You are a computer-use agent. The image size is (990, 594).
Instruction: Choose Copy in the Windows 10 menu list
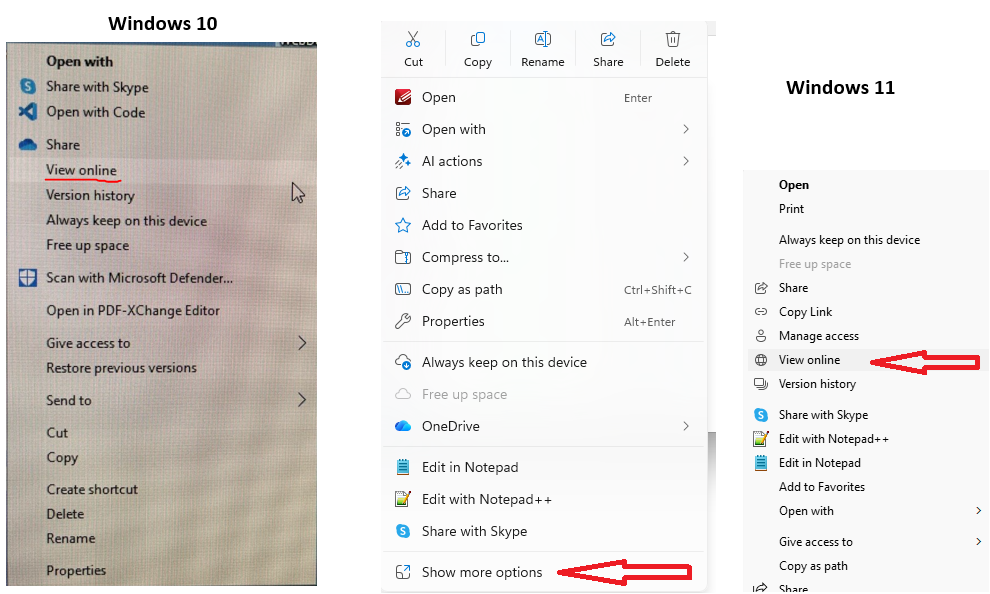click(62, 457)
